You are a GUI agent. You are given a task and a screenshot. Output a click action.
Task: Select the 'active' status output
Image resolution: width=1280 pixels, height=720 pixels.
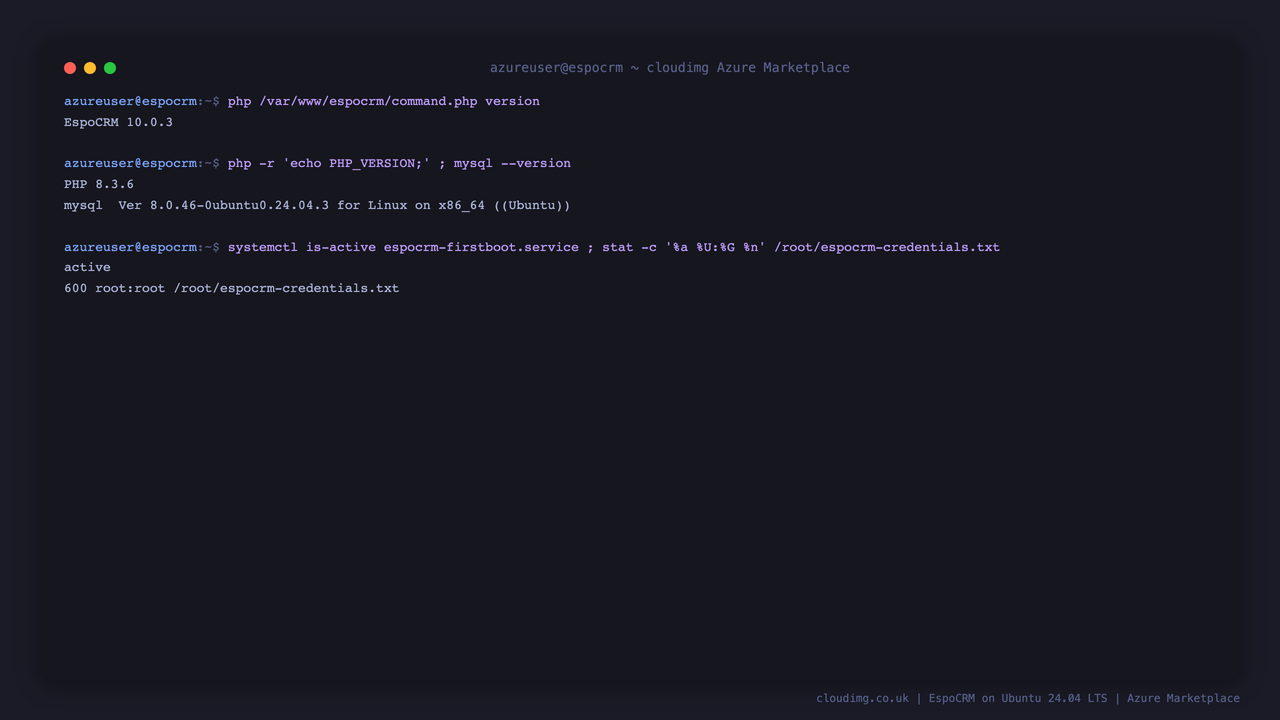click(x=87, y=267)
